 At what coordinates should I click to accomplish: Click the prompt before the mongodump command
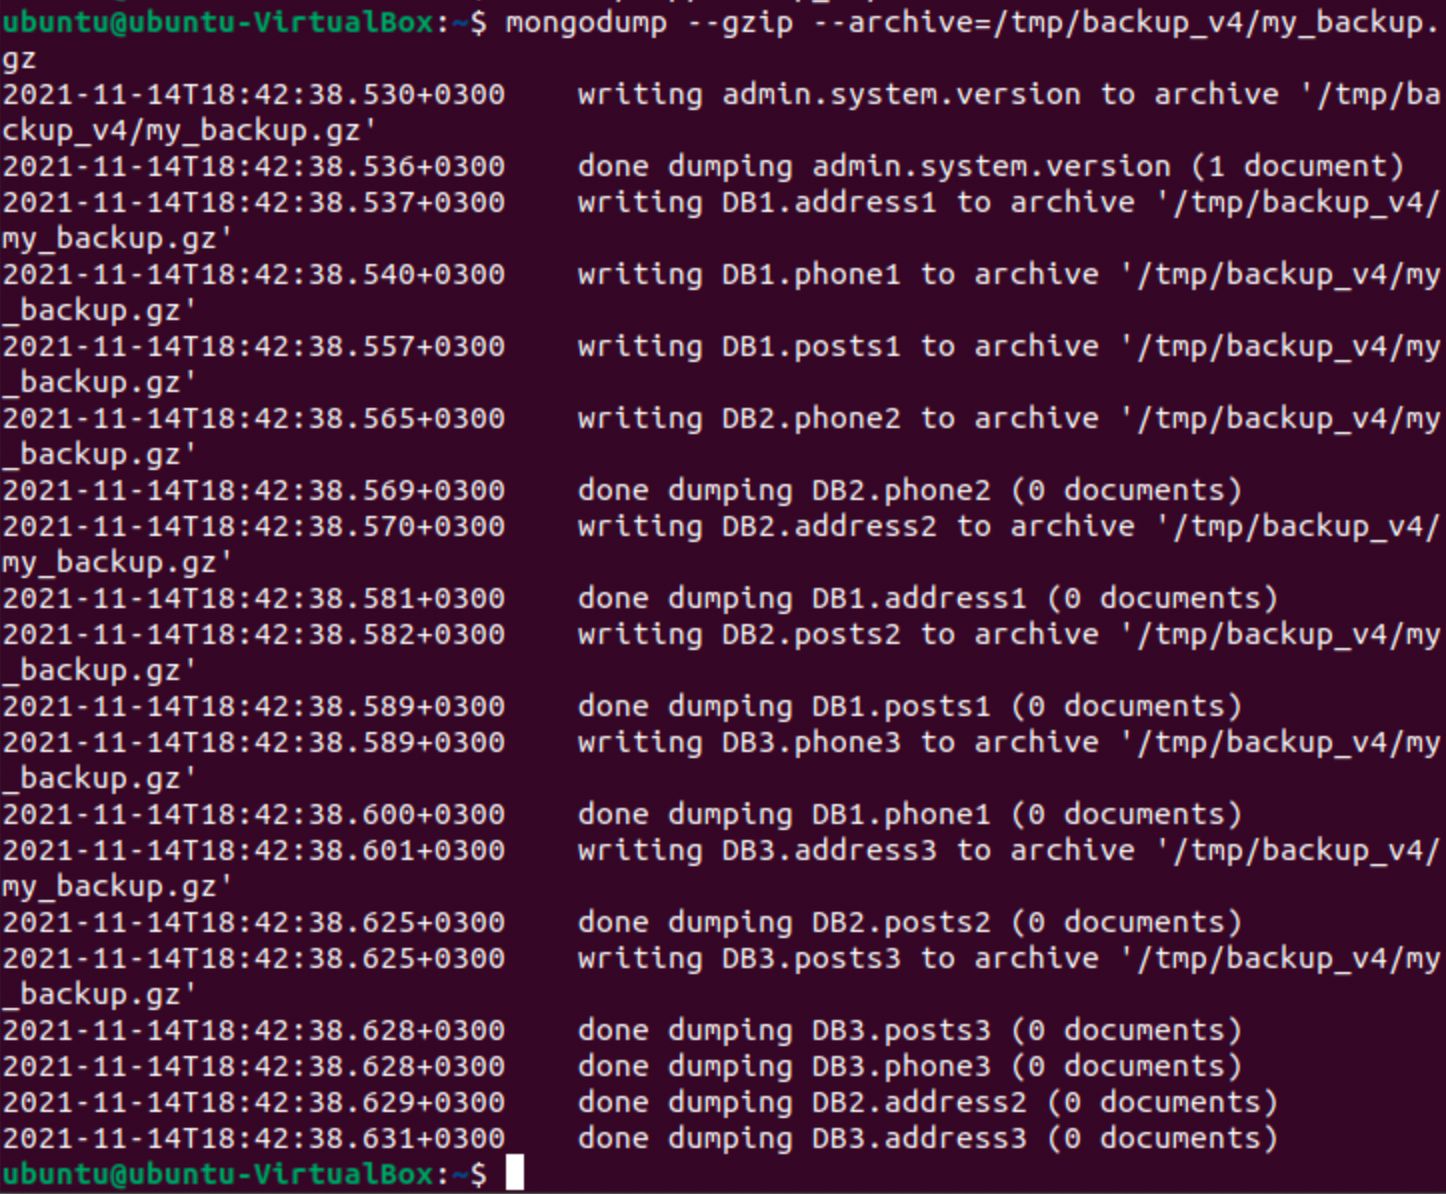point(245,22)
